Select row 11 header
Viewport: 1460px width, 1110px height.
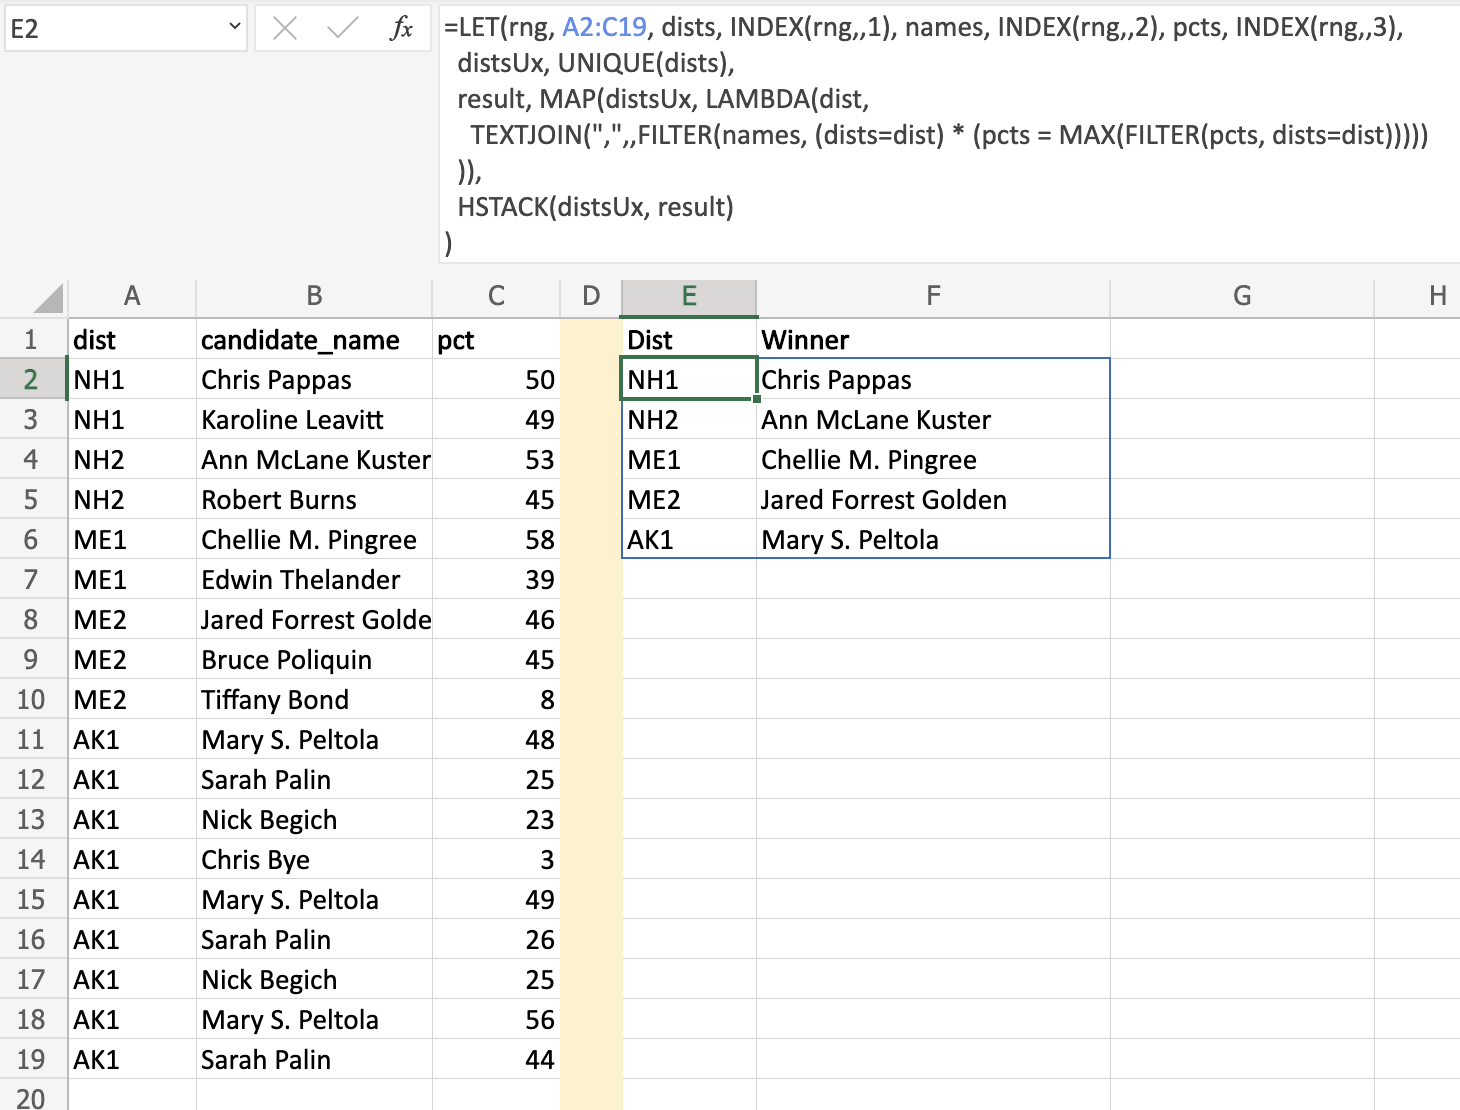point(32,740)
